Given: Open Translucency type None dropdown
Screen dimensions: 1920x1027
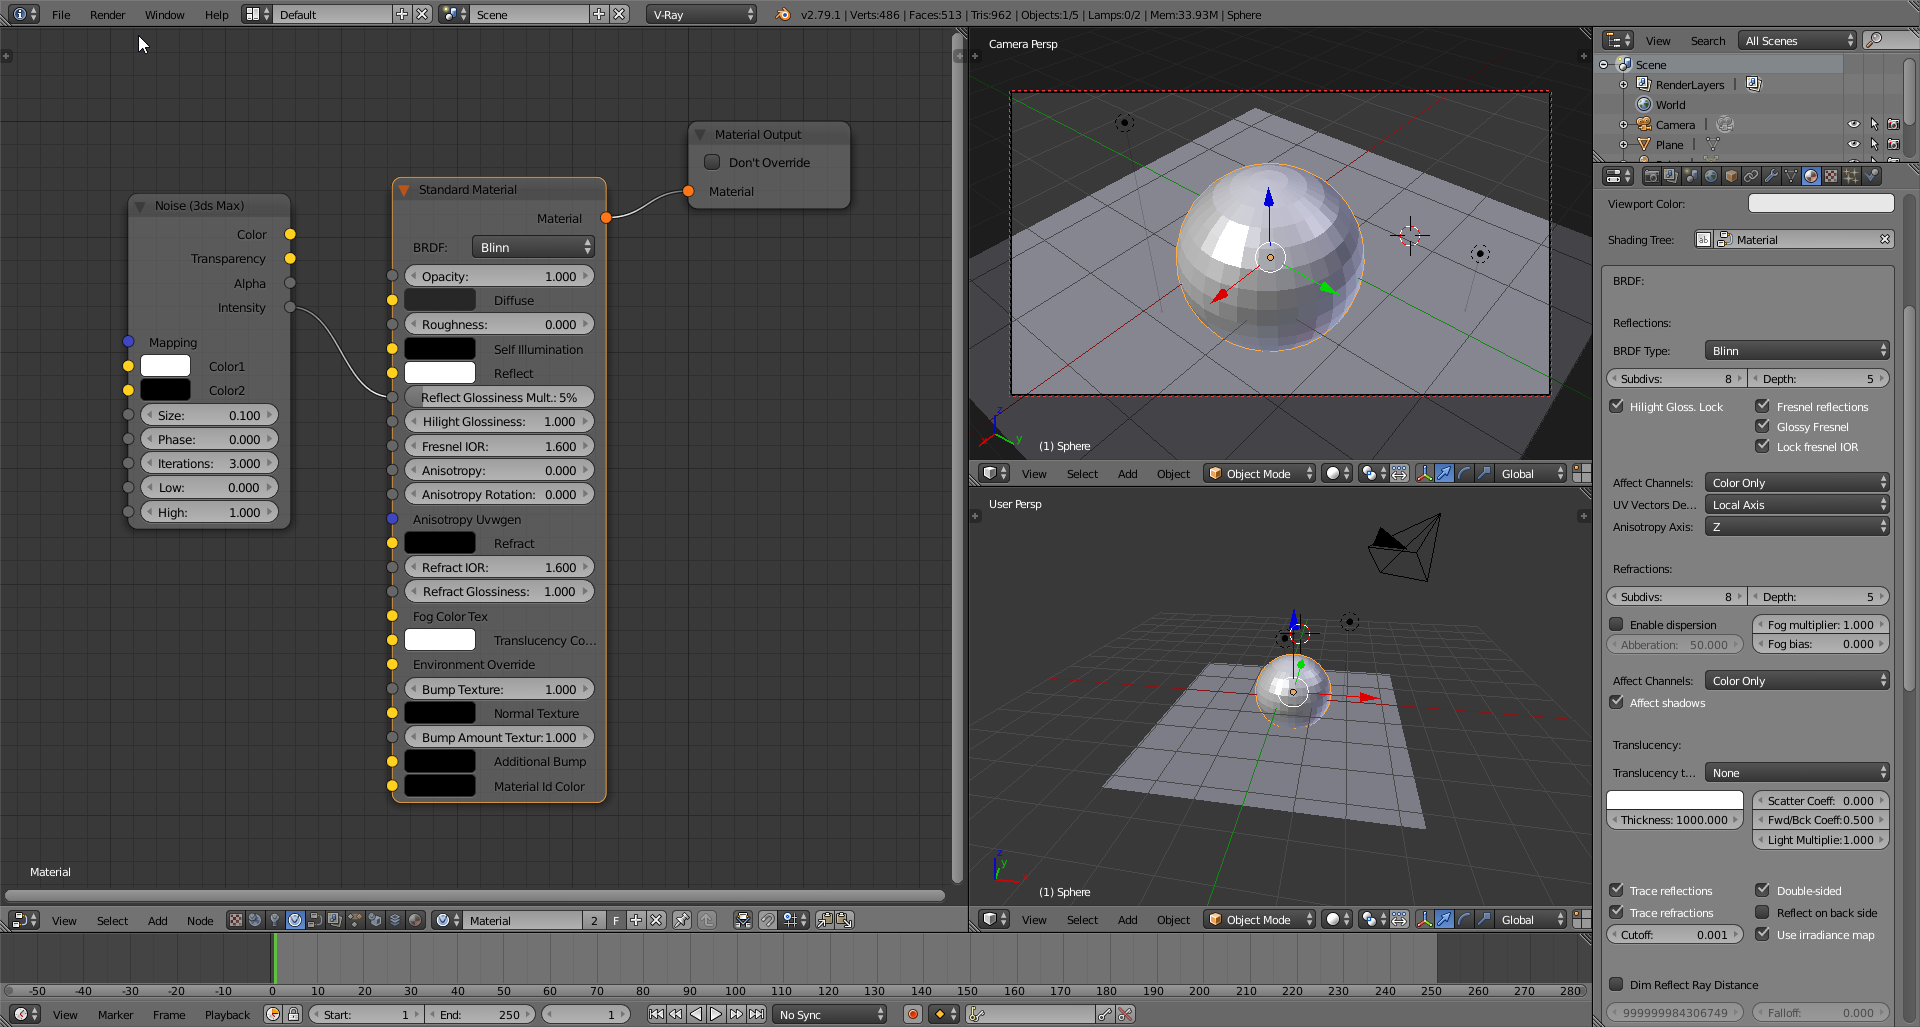Looking at the screenshot, I should pos(1797,772).
